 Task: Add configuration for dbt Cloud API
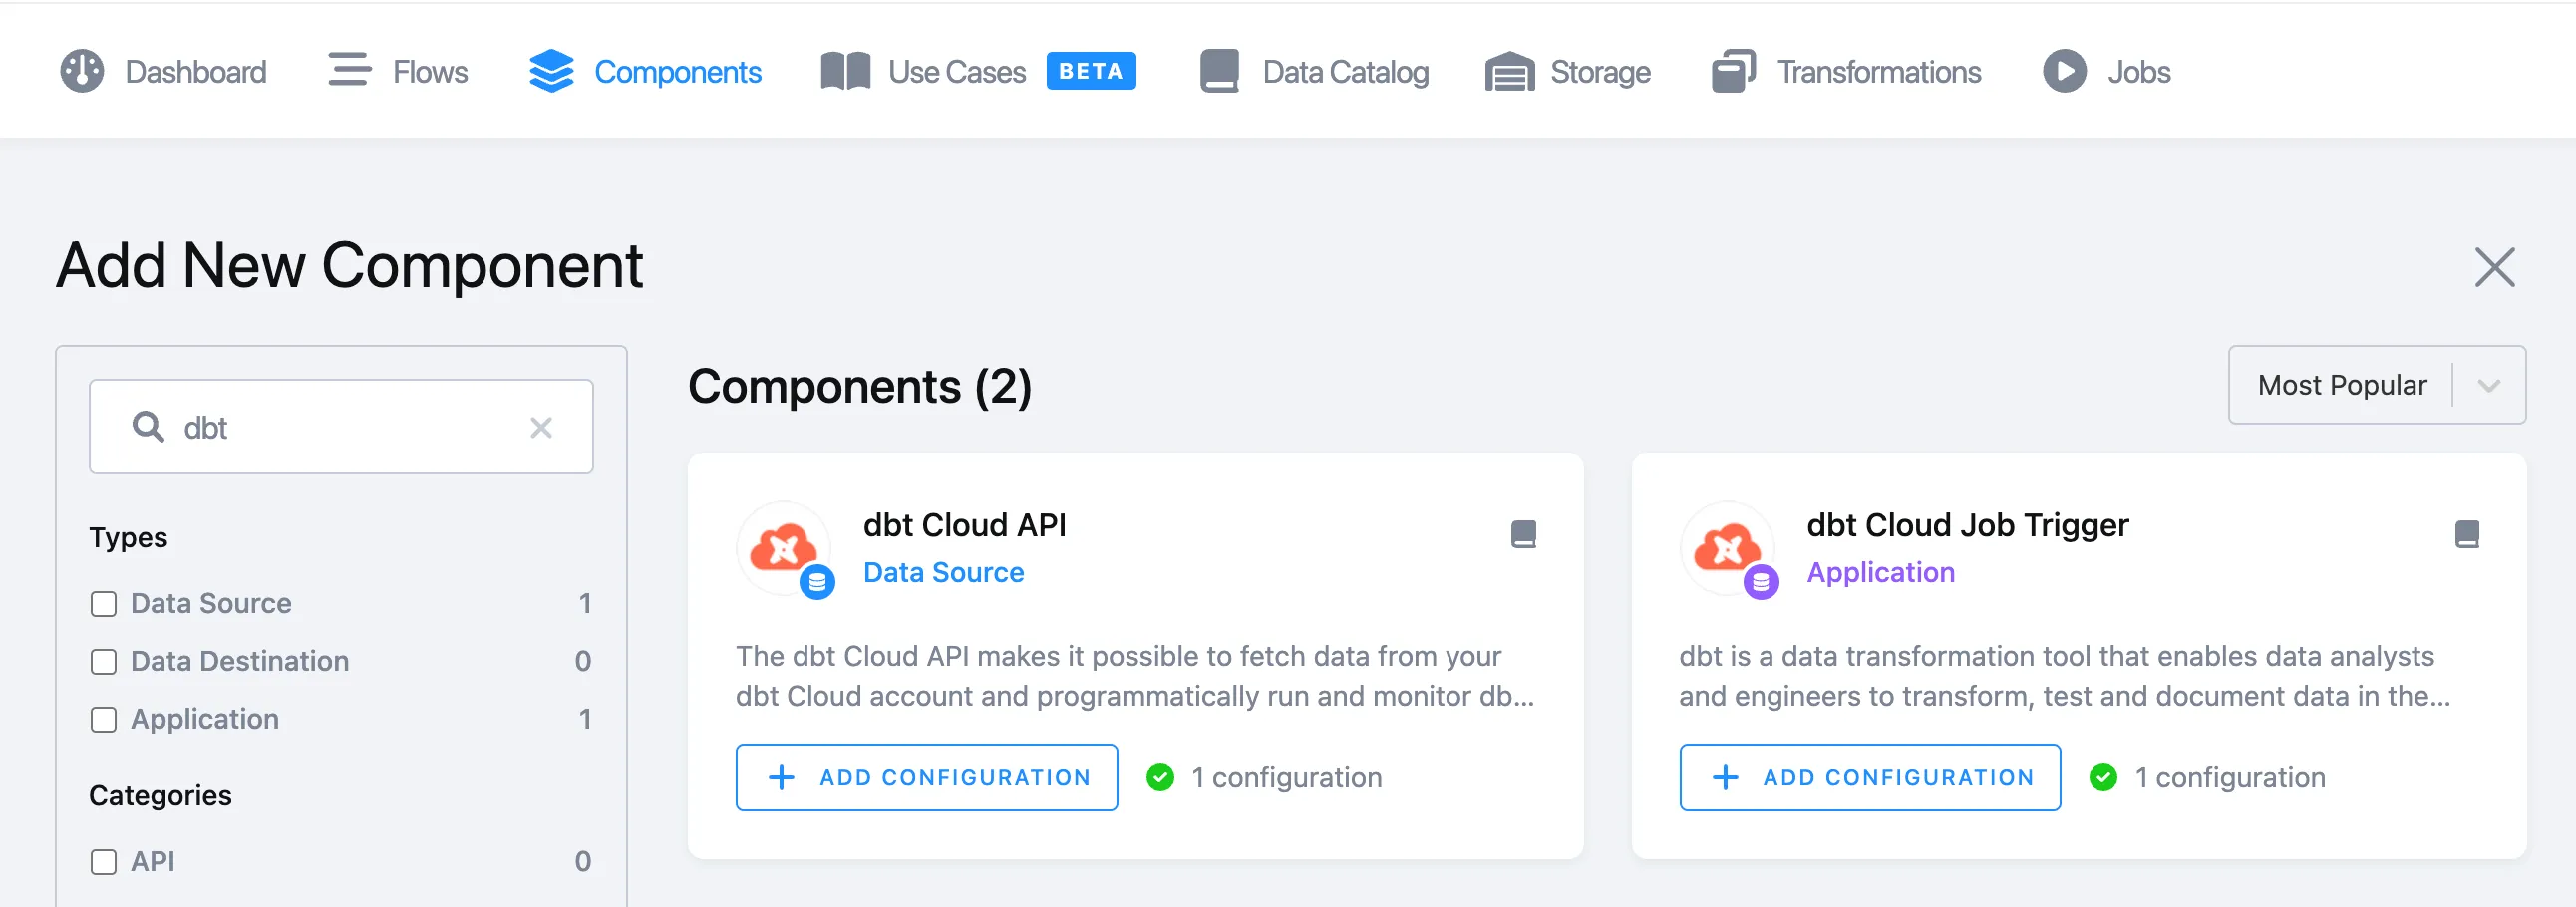(926, 777)
